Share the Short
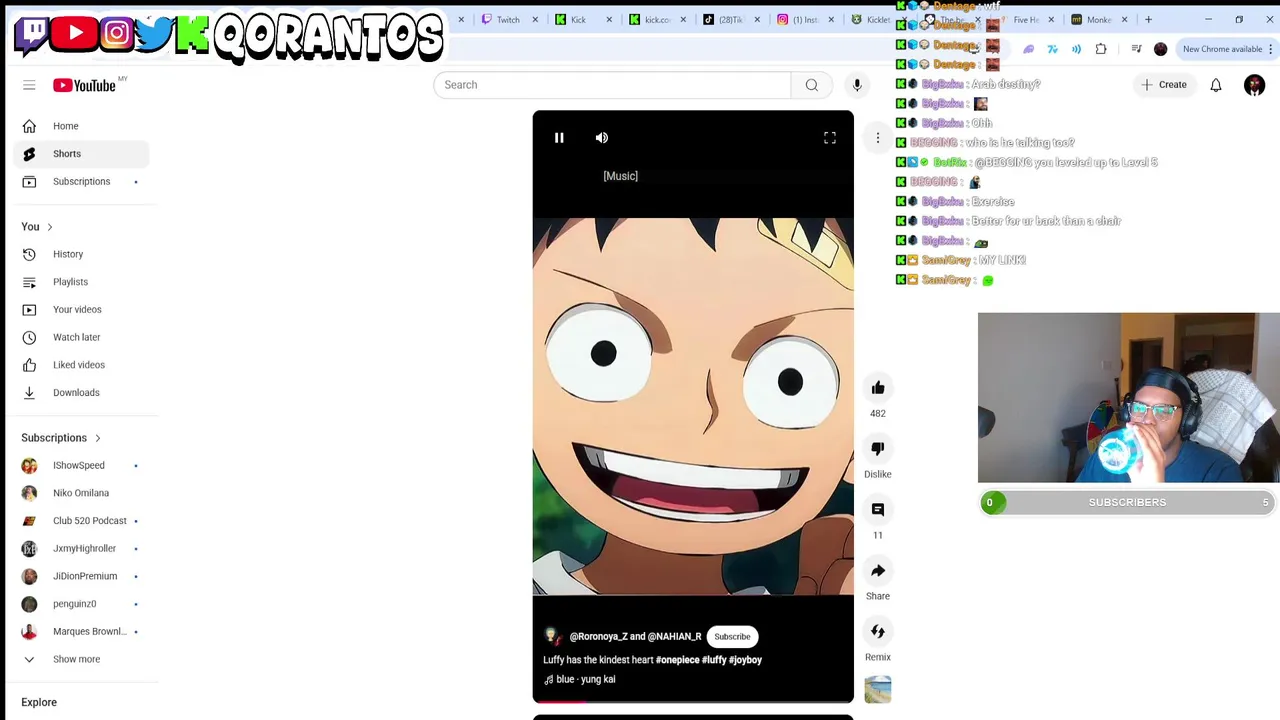The width and height of the screenshot is (1280, 720). pos(878,571)
